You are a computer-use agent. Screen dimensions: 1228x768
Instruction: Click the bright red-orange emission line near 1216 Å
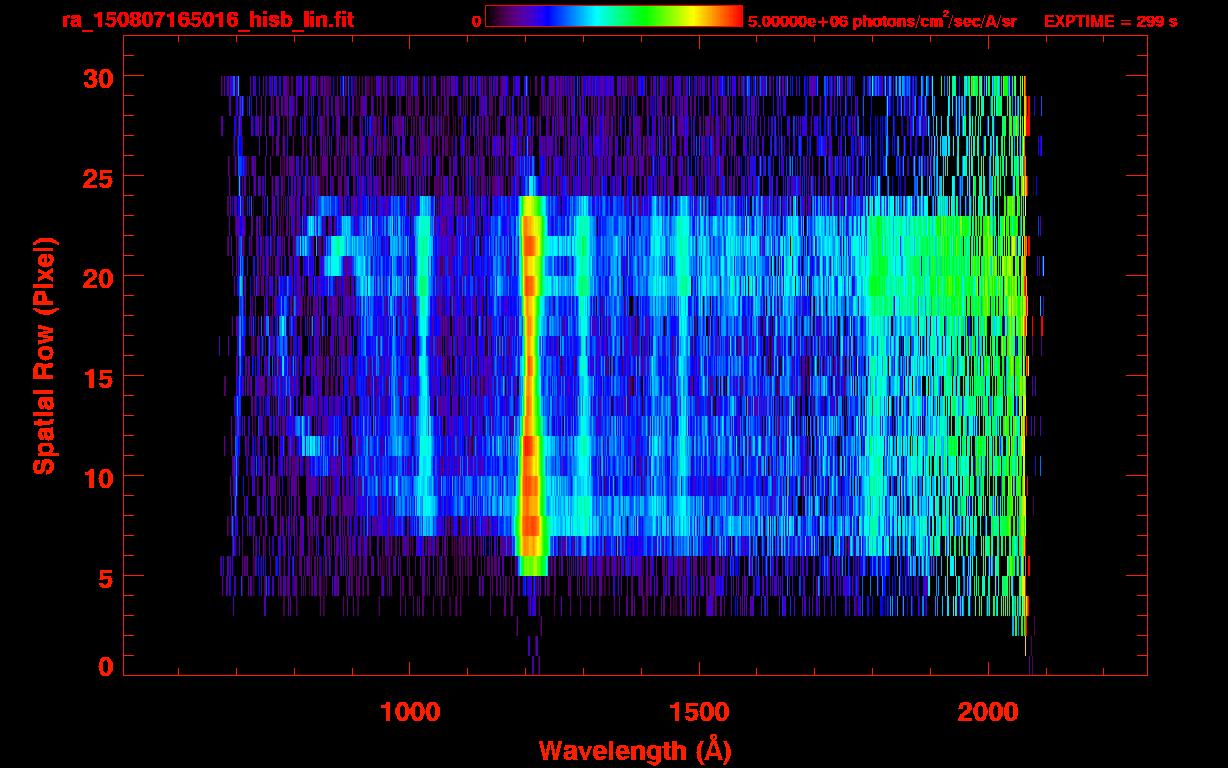pos(531,385)
